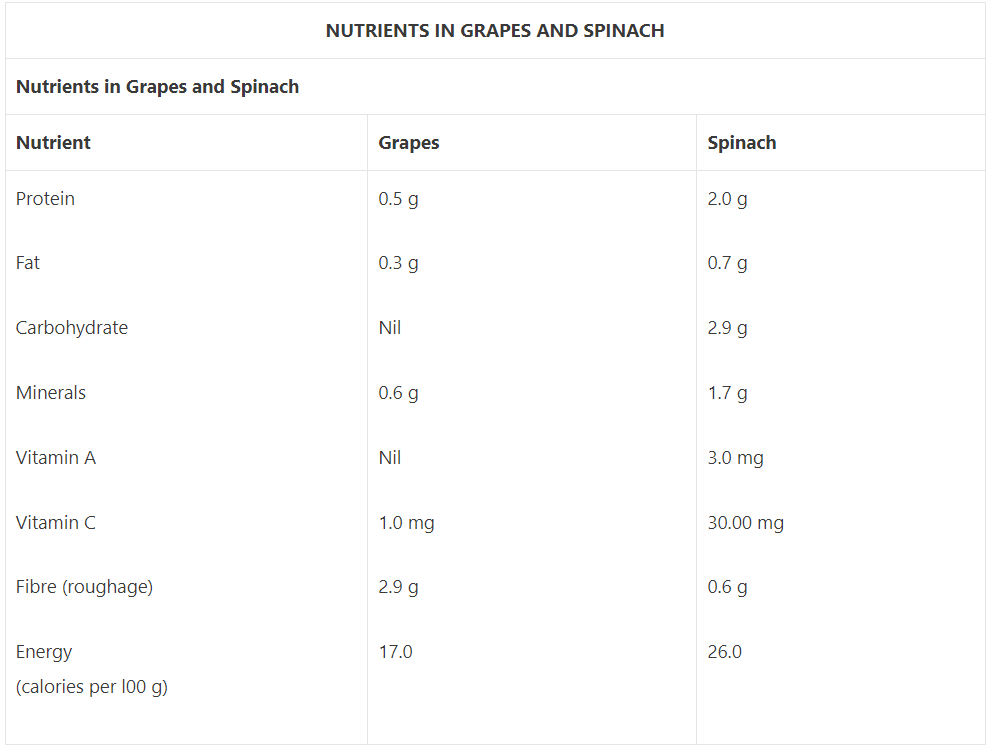Click the grapes energy value '17.0'
Image resolution: width=992 pixels, height=750 pixels.
click(x=395, y=652)
